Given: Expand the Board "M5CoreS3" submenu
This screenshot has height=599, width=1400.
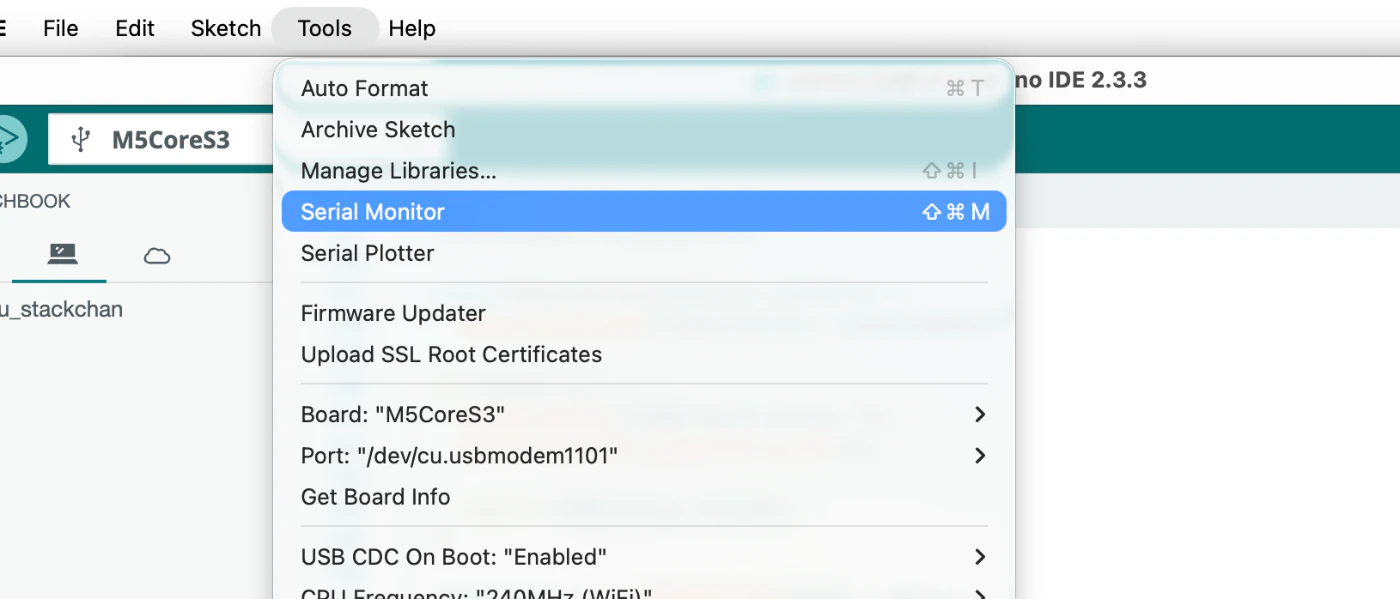Looking at the screenshot, I should click(644, 414).
